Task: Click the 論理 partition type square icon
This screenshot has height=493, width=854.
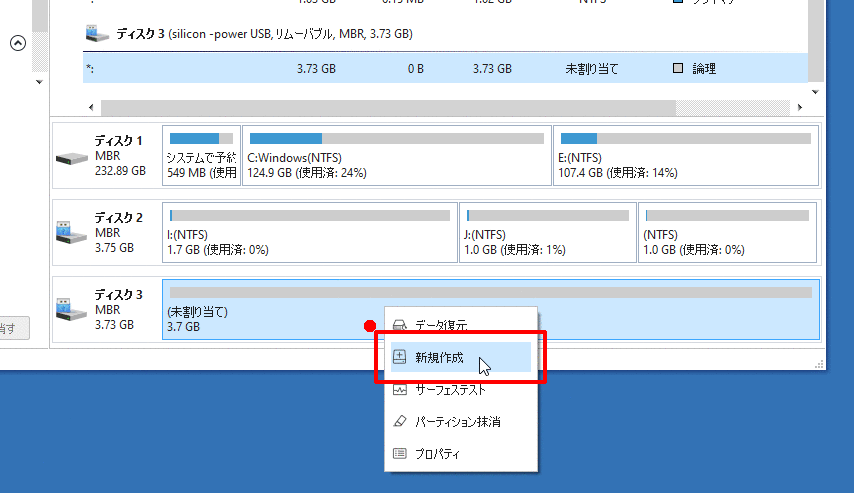Action: click(678, 69)
